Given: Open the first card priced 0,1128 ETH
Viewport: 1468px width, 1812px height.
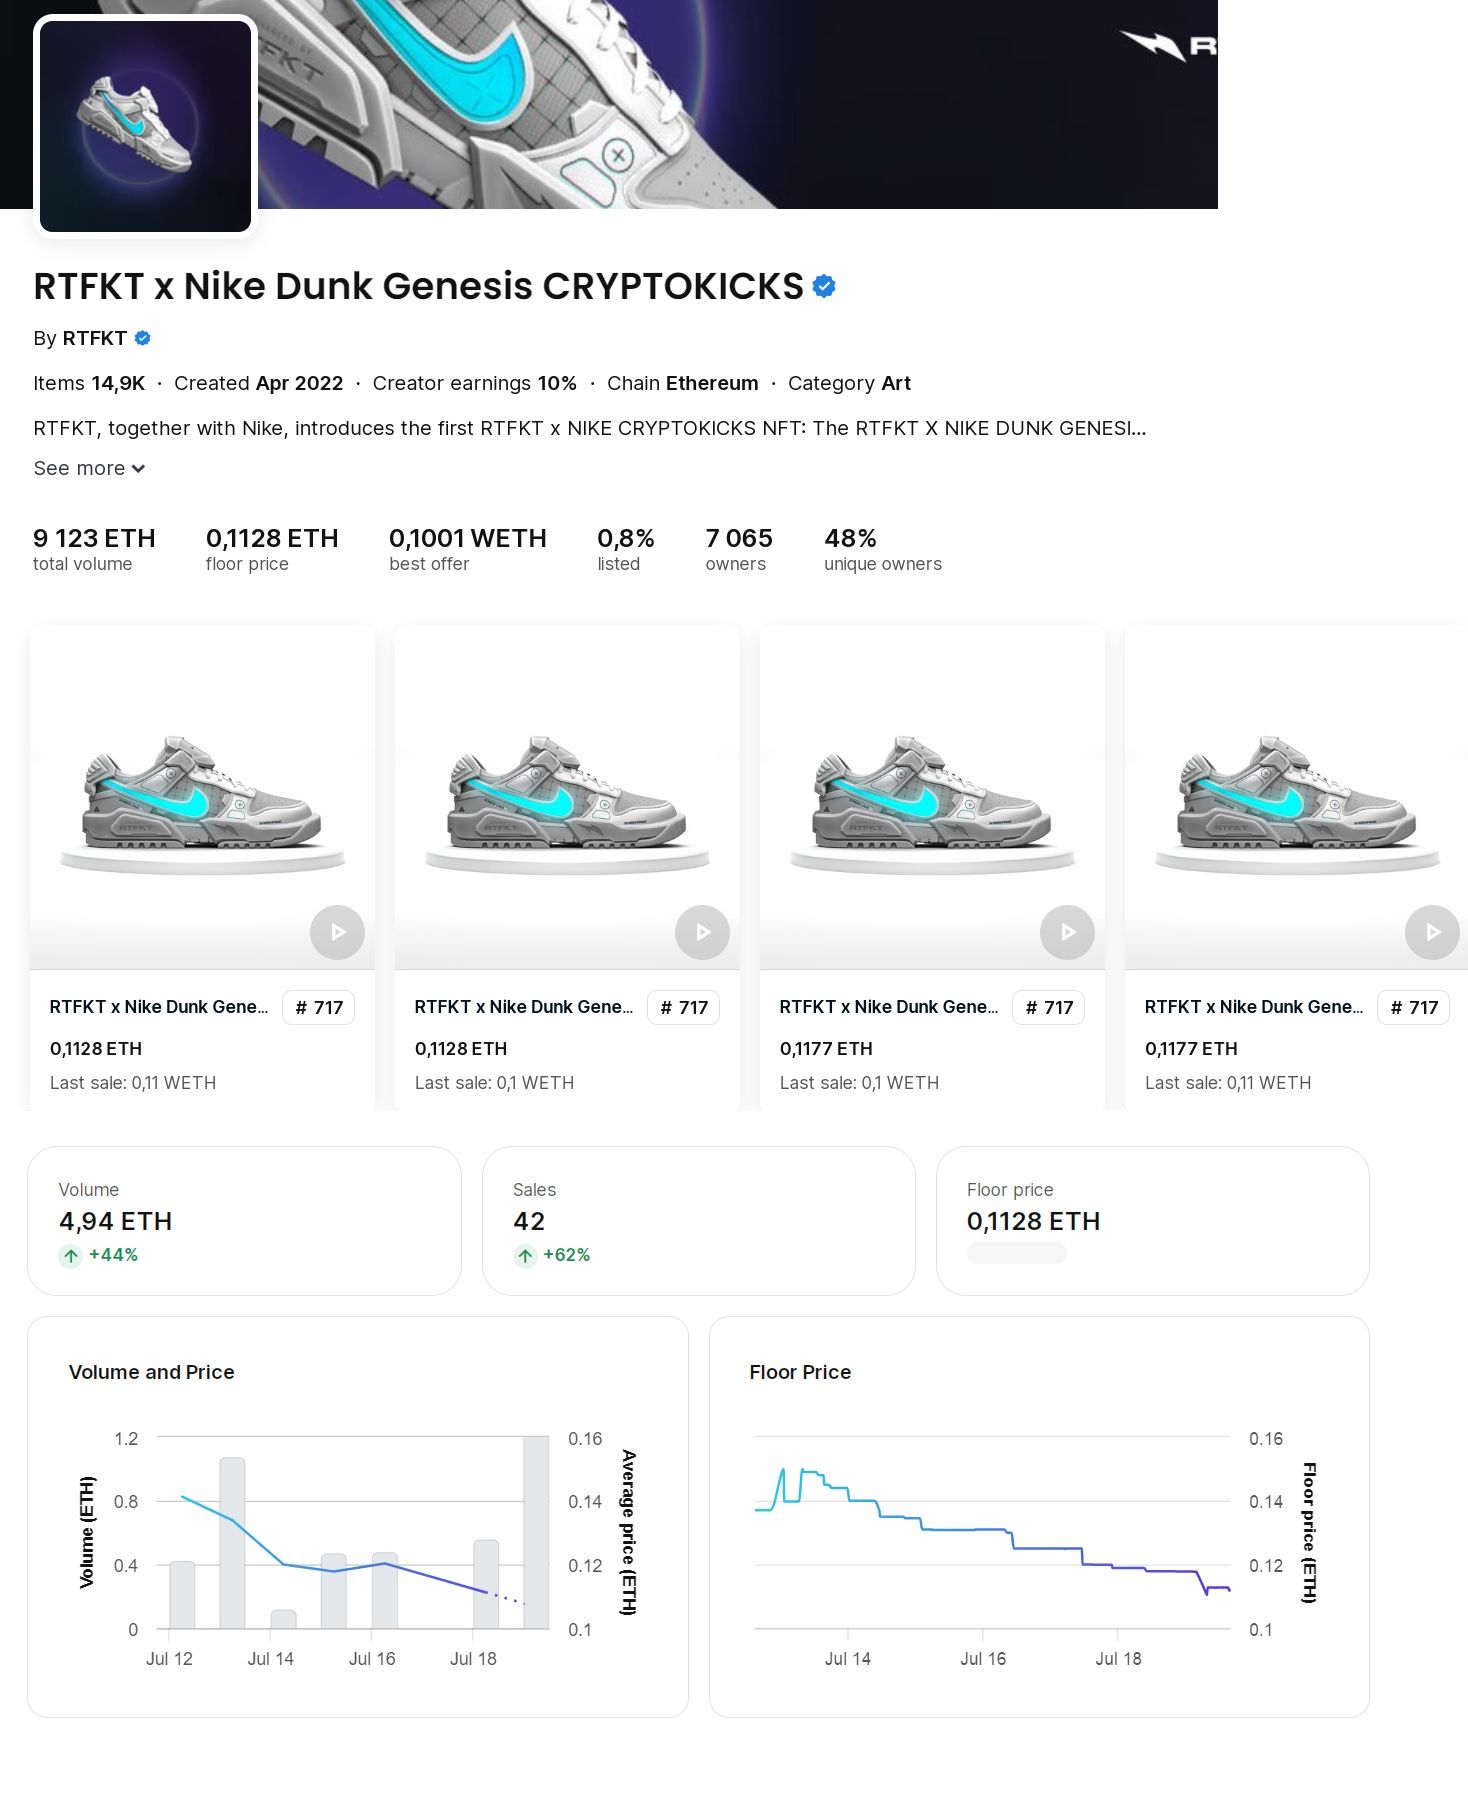Looking at the screenshot, I should tap(202, 800).
